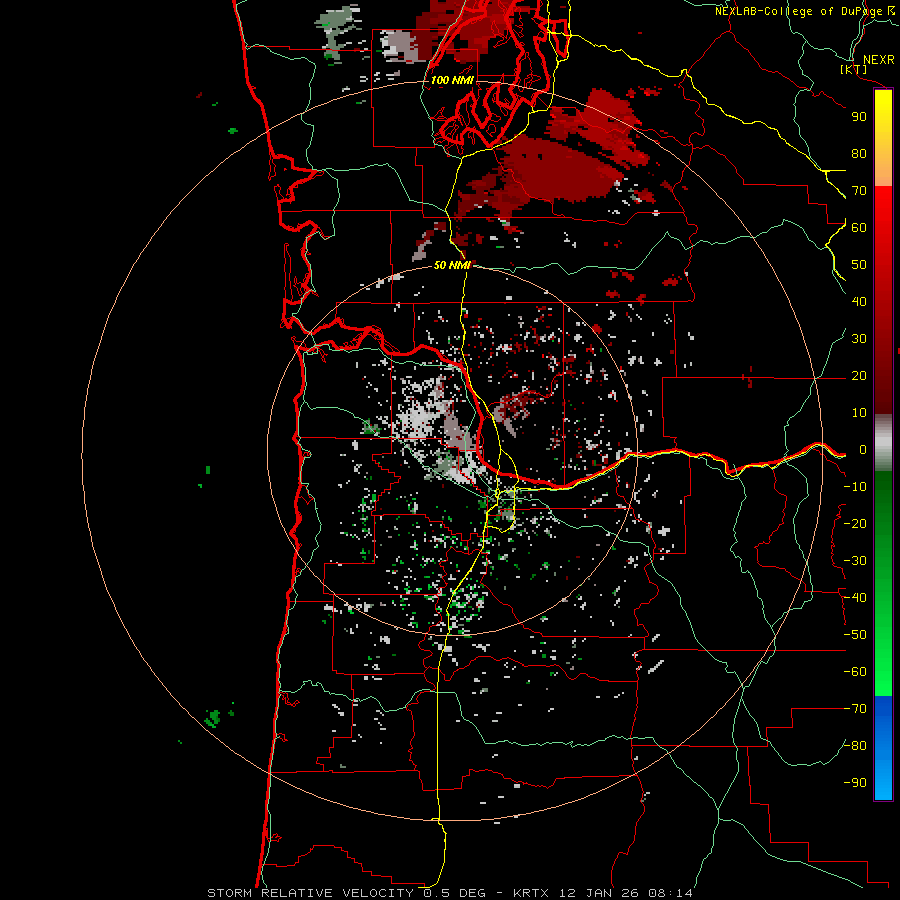Select the positive 60 knots scale label
The width and height of the screenshot is (900, 900).
tap(859, 227)
